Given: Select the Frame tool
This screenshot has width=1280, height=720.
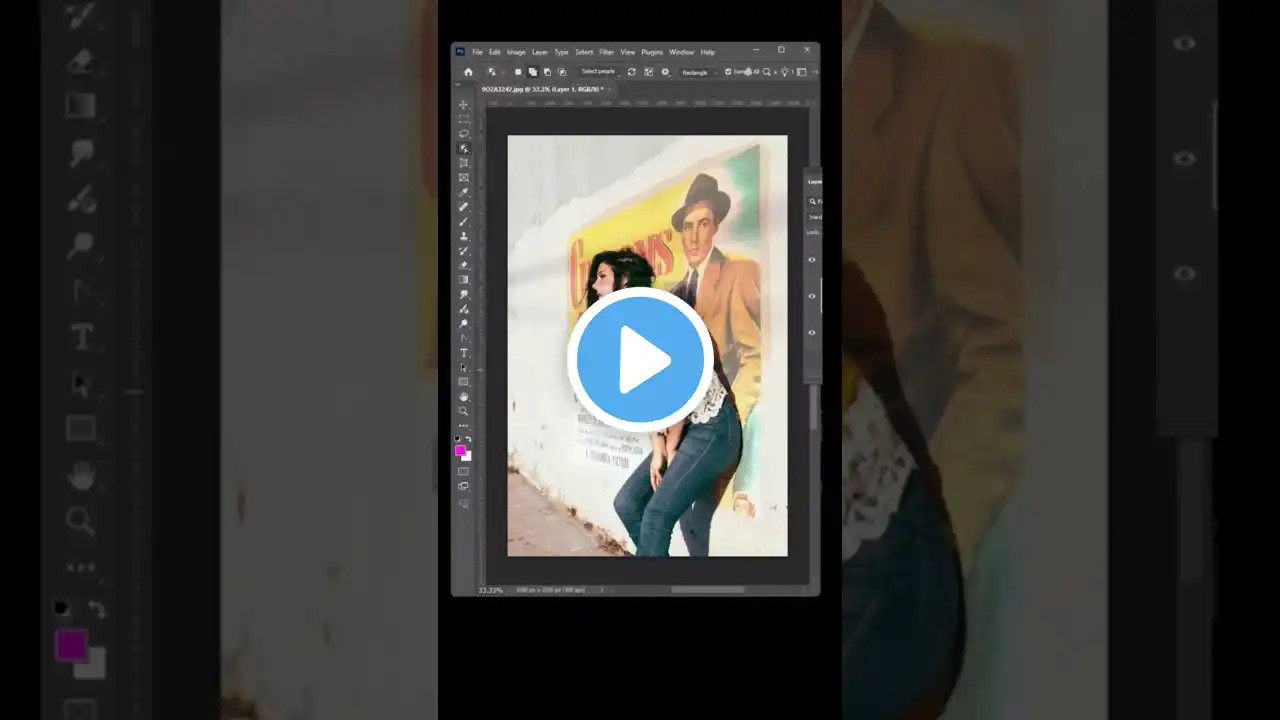Looking at the screenshot, I should [x=463, y=177].
